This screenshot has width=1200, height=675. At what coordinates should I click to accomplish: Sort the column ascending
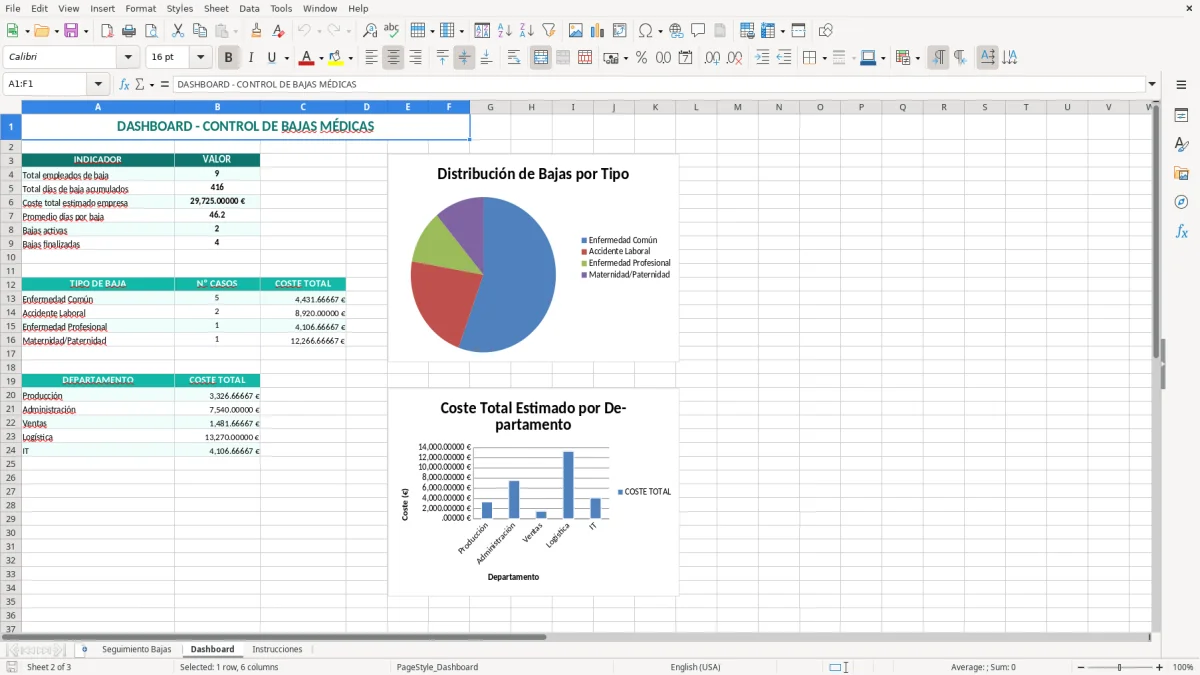coord(505,31)
